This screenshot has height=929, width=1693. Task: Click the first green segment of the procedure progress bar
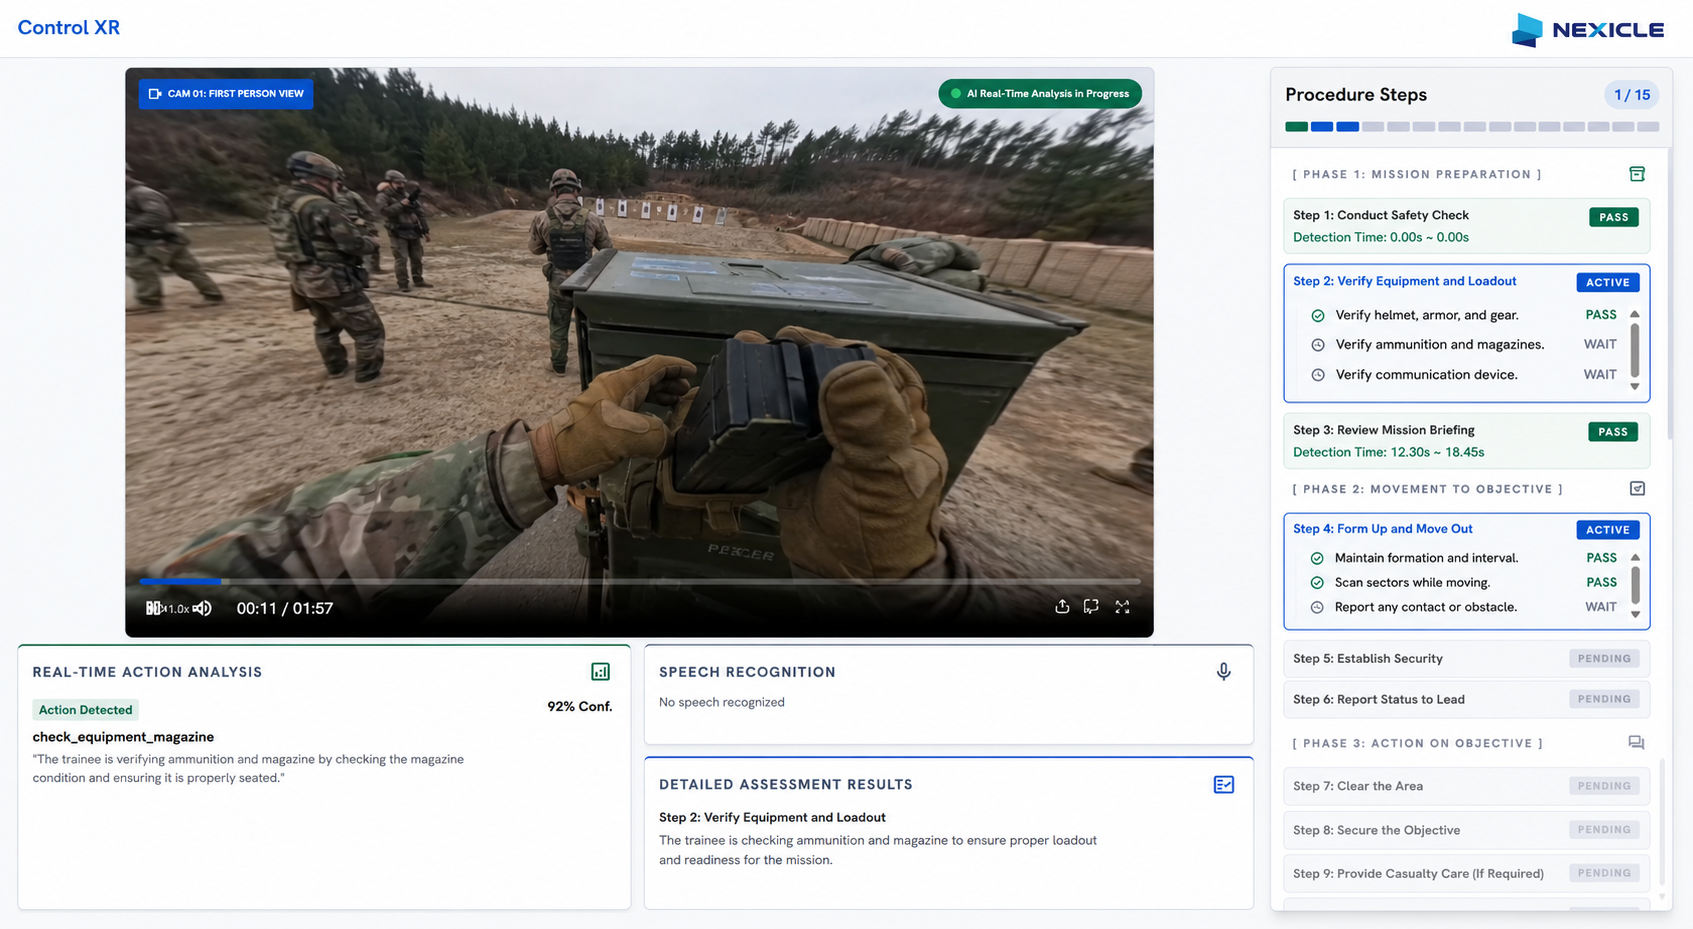1296,127
